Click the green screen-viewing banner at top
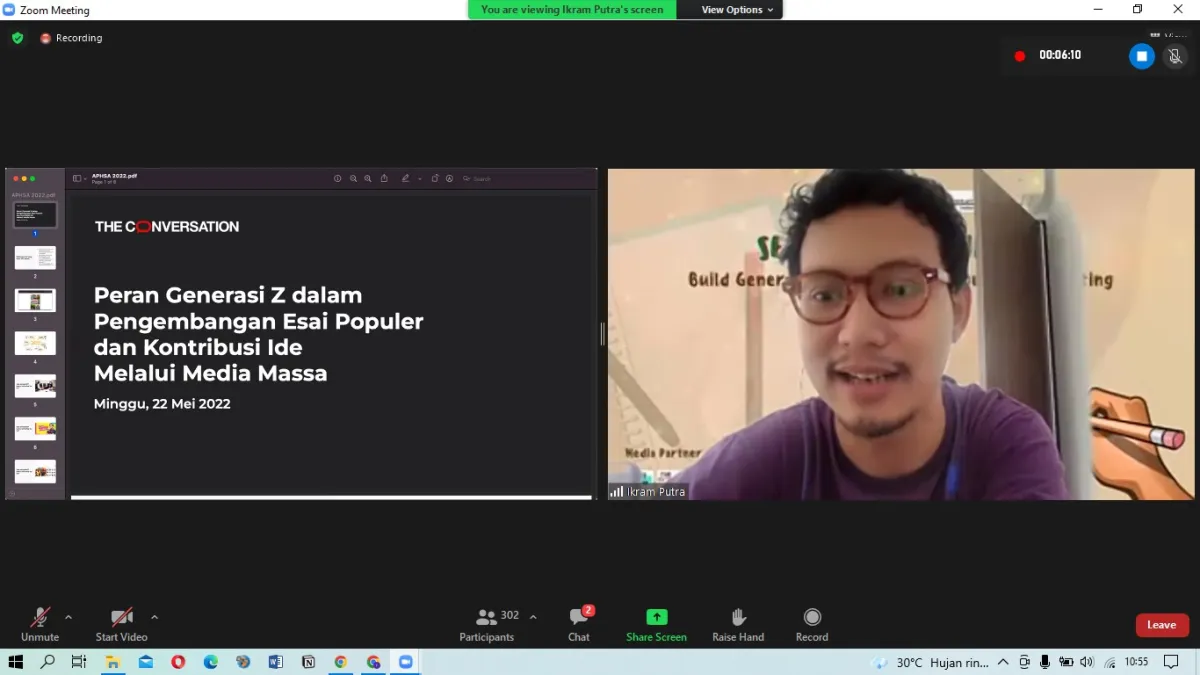This screenshot has width=1200, height=675. (571, 9)
